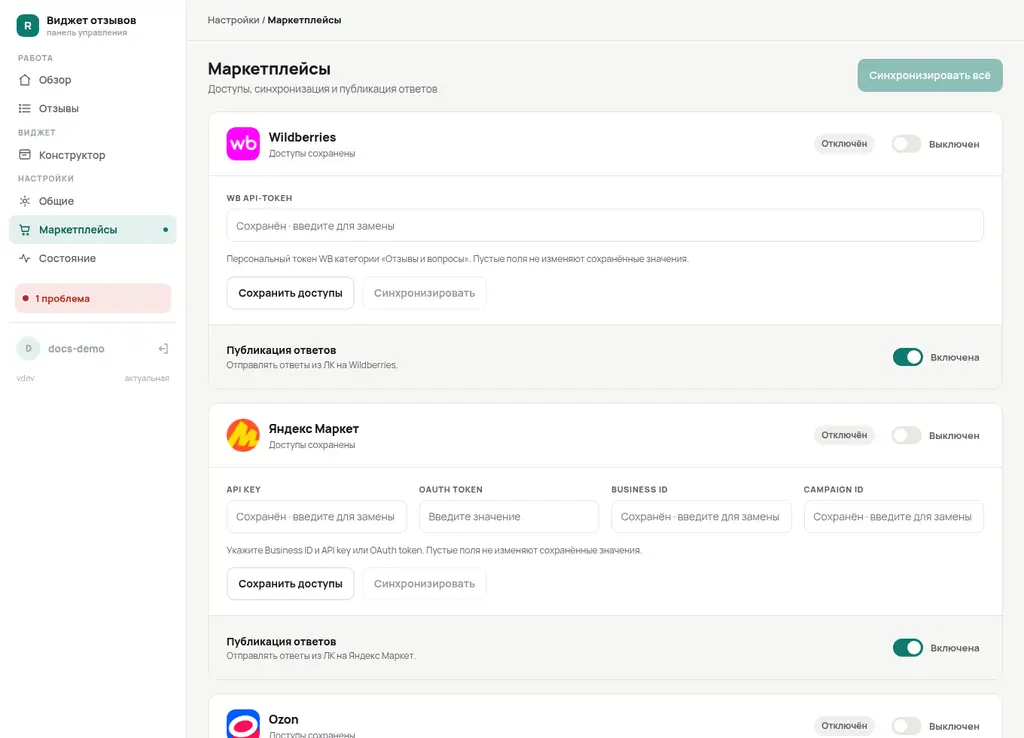Enable the Ozon marketplace toggle

click(x=906, y=726)
